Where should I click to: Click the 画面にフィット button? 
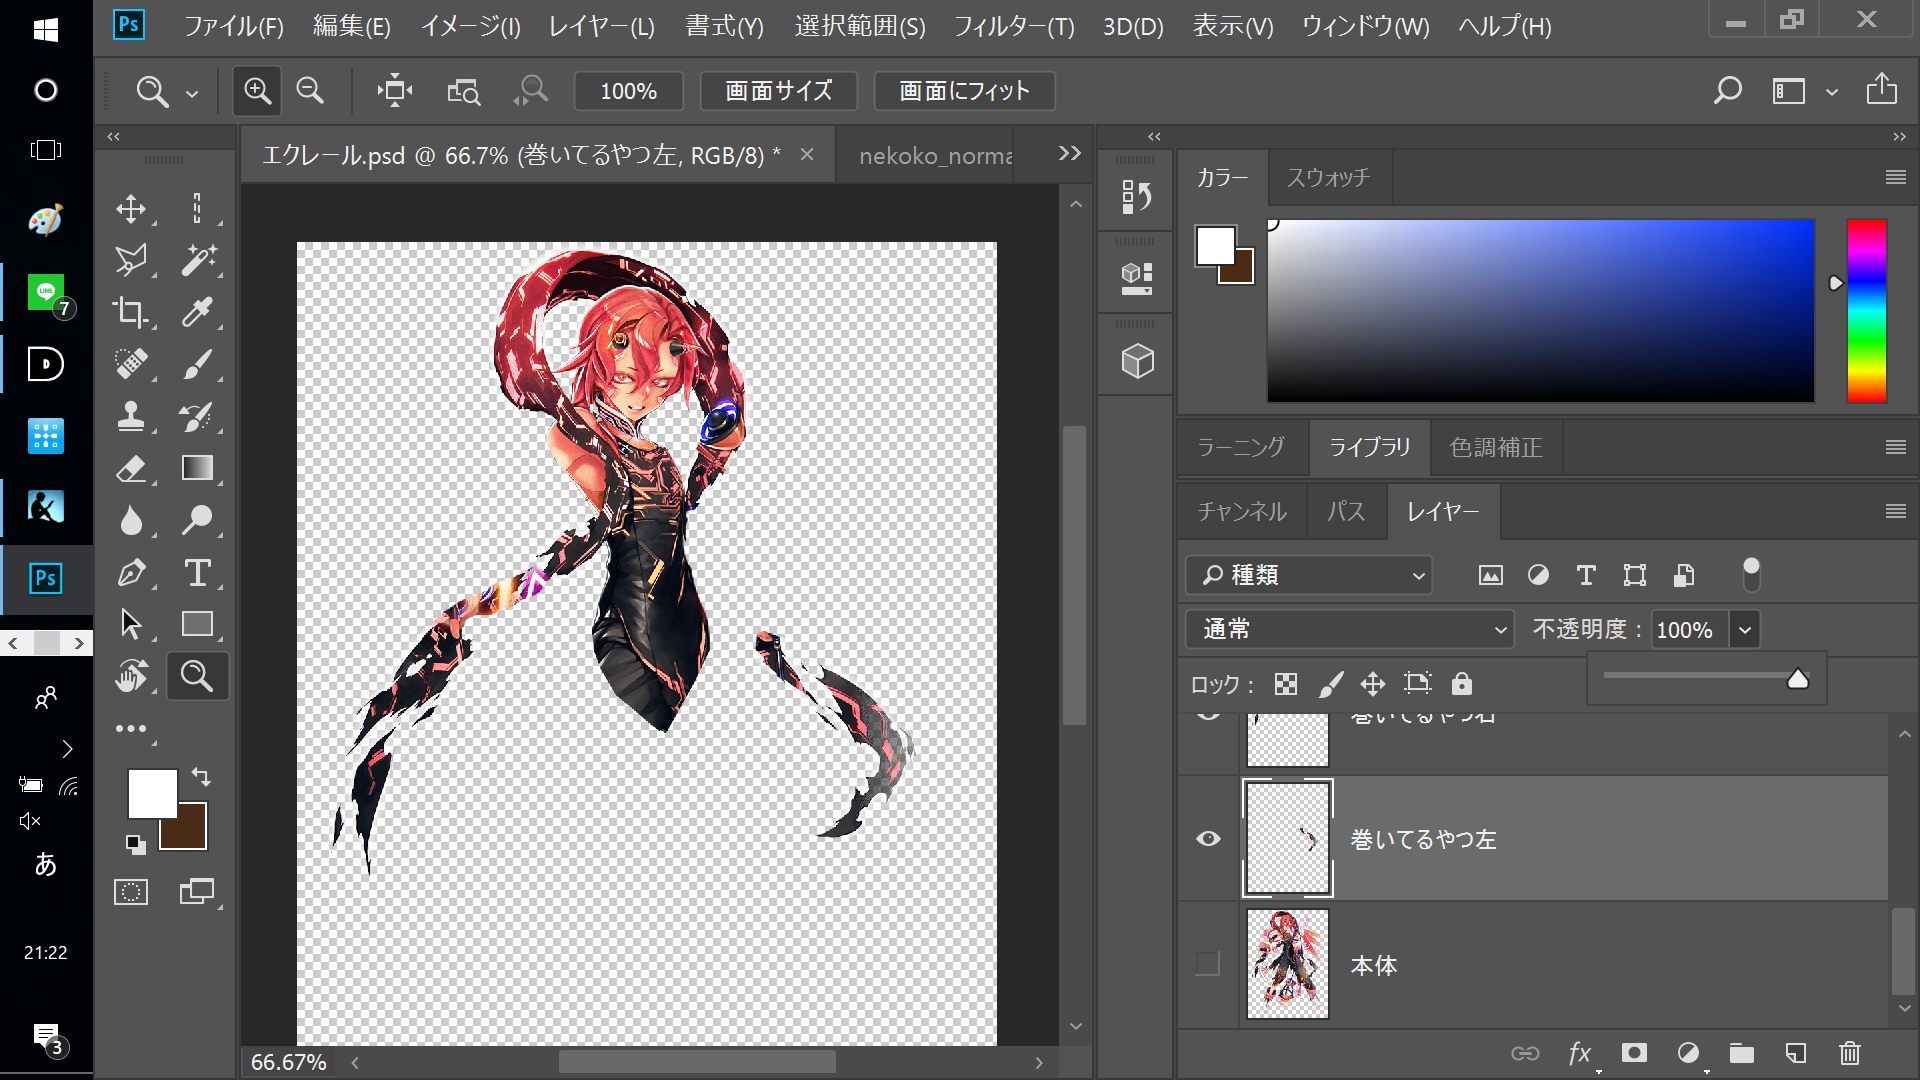[x=964, y=91]
